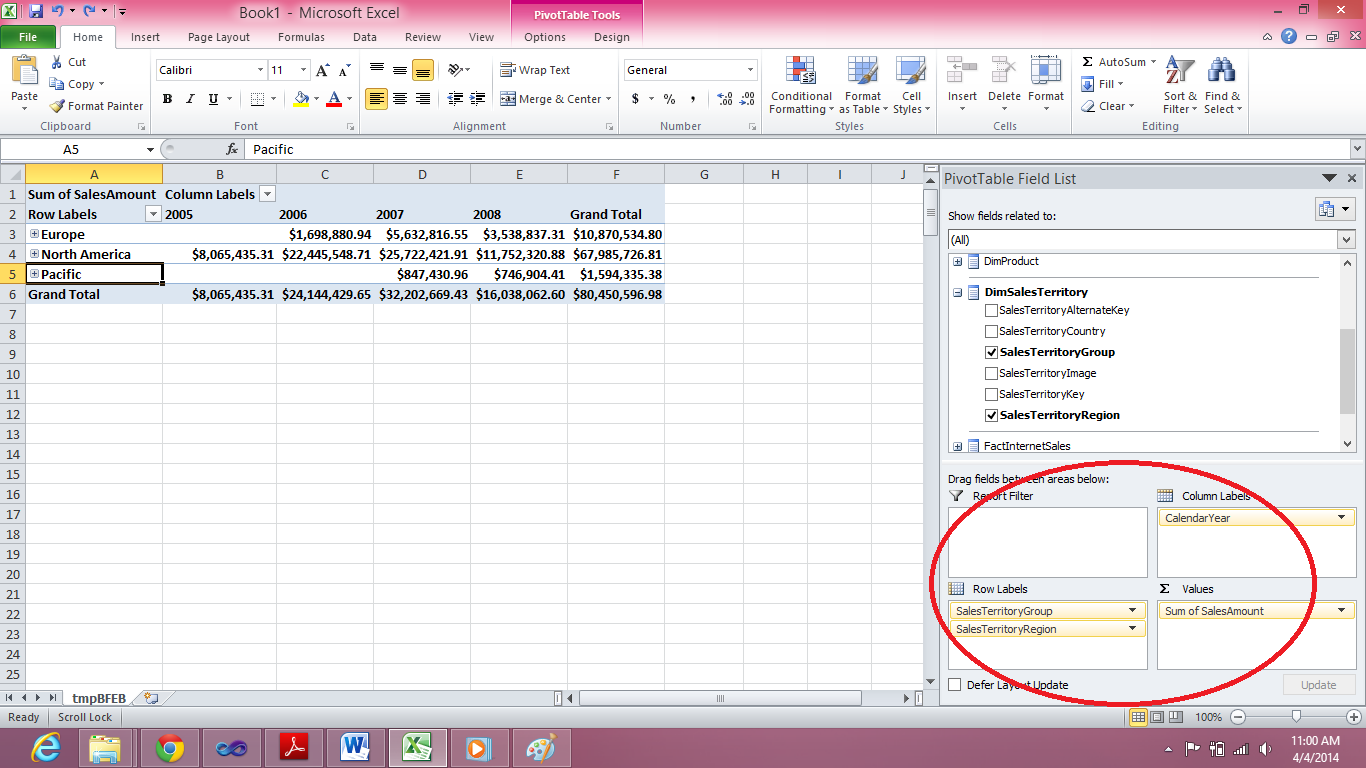Apply percent style format
The width and height of the screenshot is (1366, 768).
[669, 99]
